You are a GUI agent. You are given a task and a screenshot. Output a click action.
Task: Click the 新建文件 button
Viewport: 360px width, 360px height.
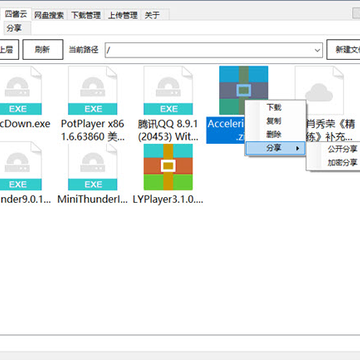tap(343, 50)
